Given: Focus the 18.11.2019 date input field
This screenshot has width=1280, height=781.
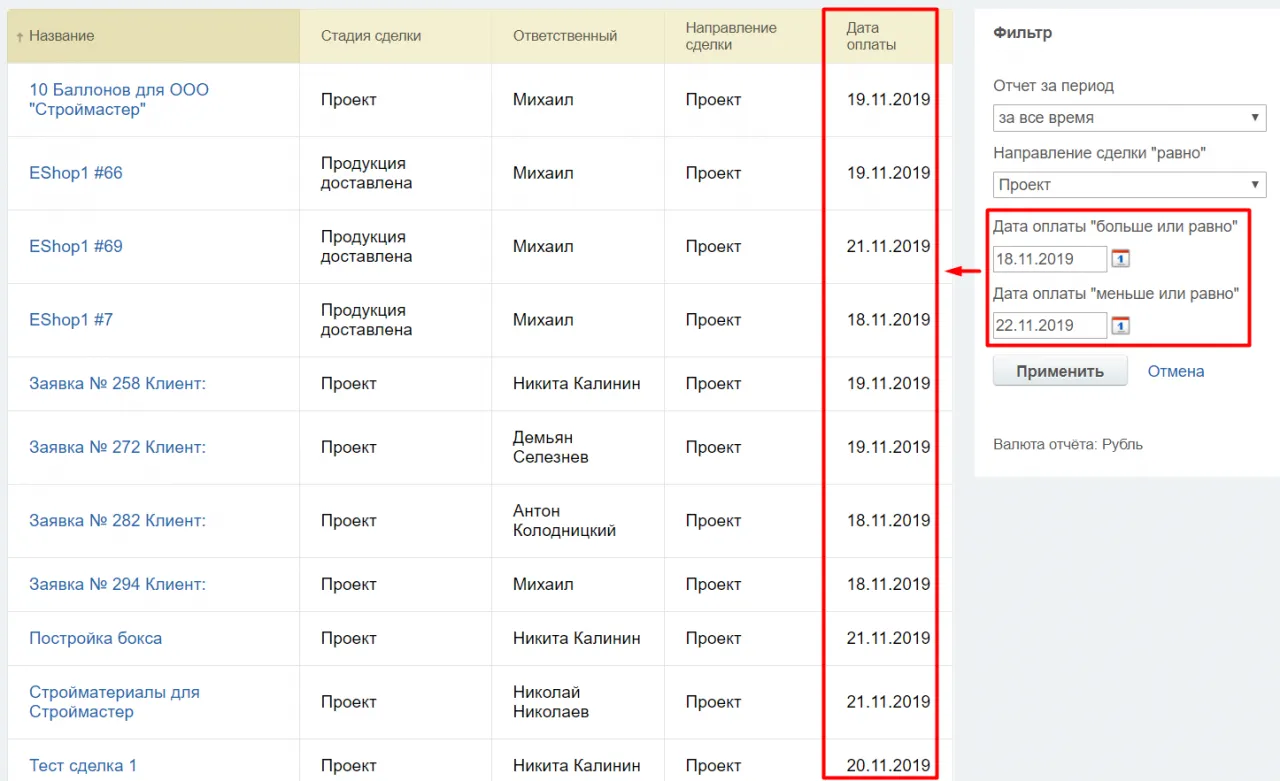Looking at the screenshot, I should tap(1049, 259).
